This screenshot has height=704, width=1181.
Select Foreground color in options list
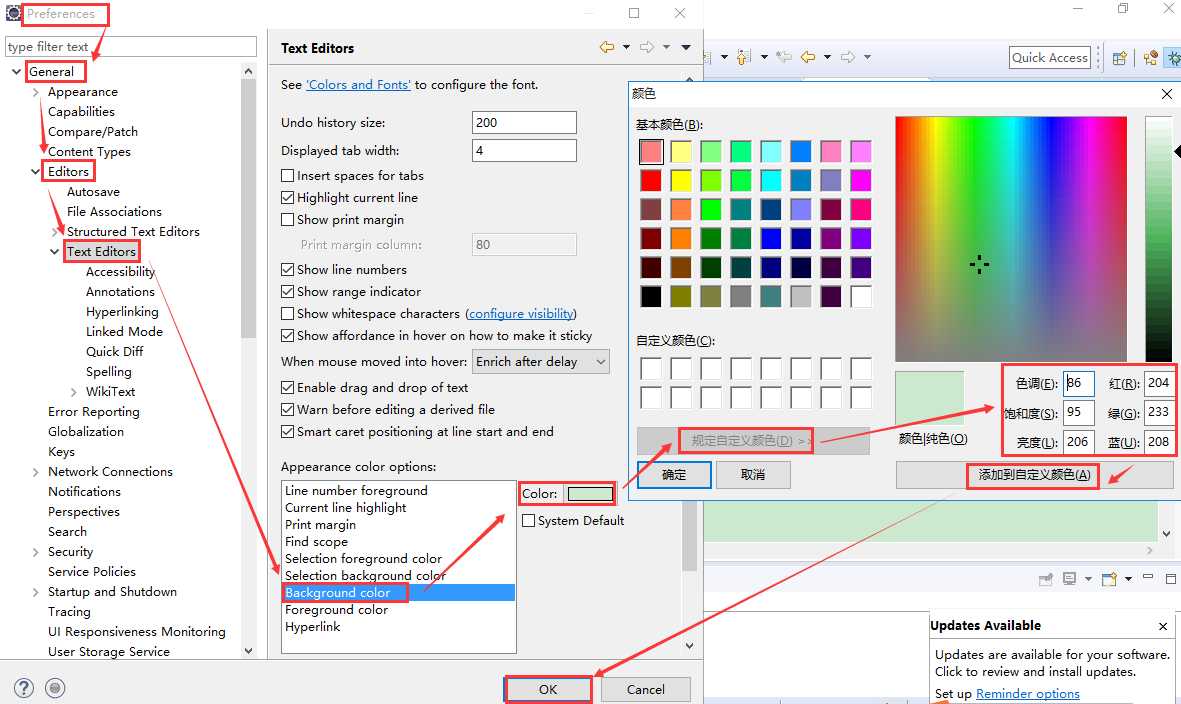point(398,610)
